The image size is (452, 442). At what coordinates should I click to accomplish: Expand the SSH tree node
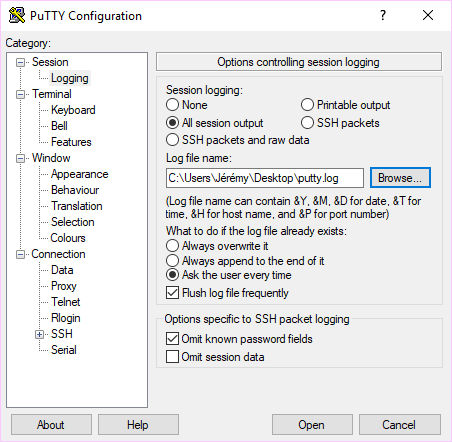tap(39, 334)
